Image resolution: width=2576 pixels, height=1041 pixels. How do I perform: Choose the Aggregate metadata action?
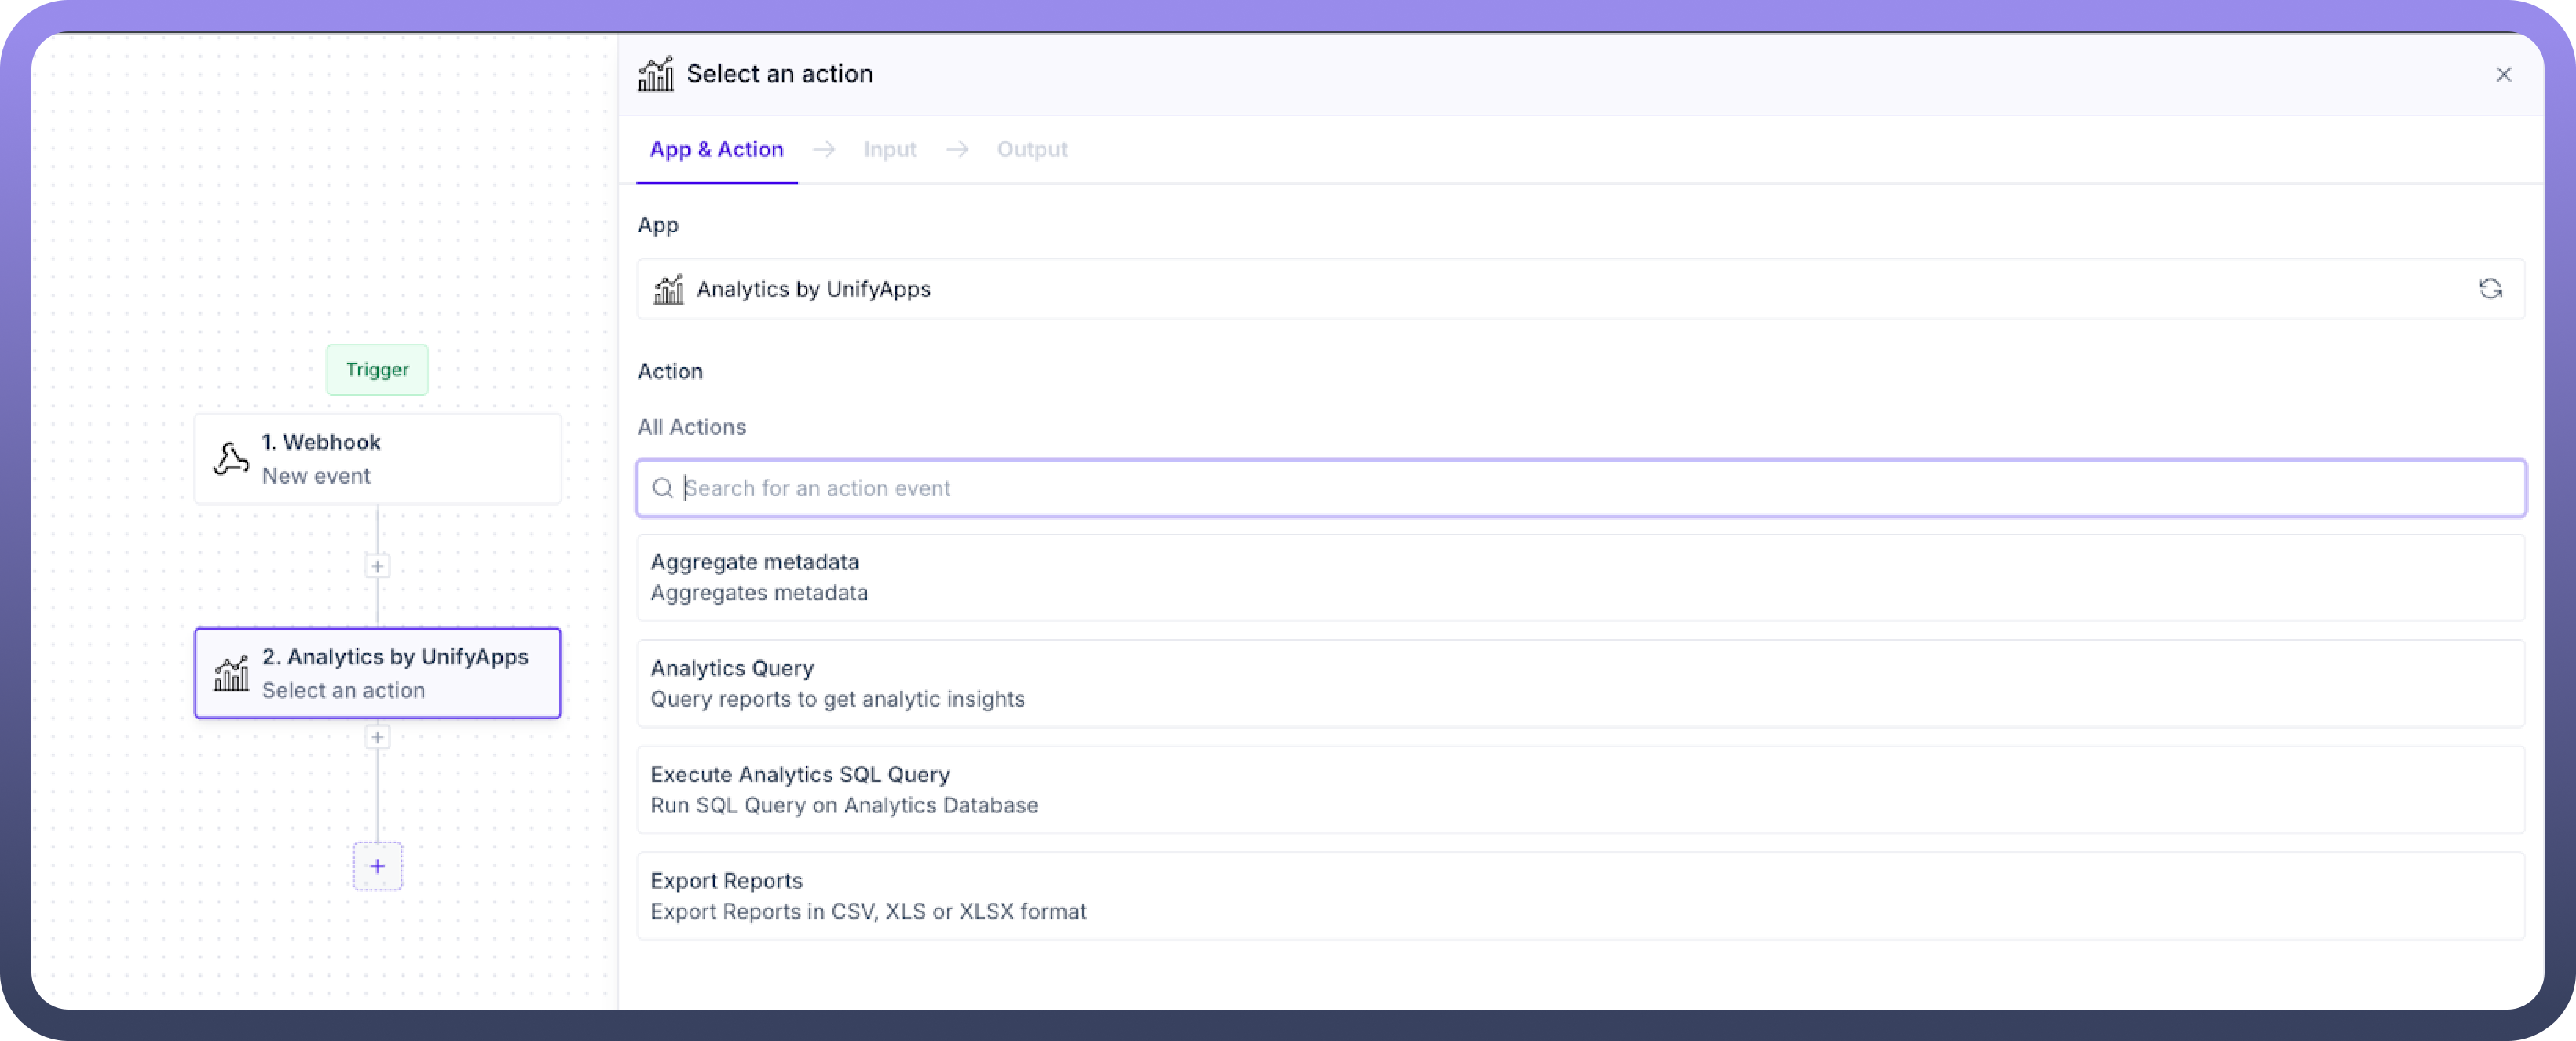pyautogui.click(x=1580, y=577)
